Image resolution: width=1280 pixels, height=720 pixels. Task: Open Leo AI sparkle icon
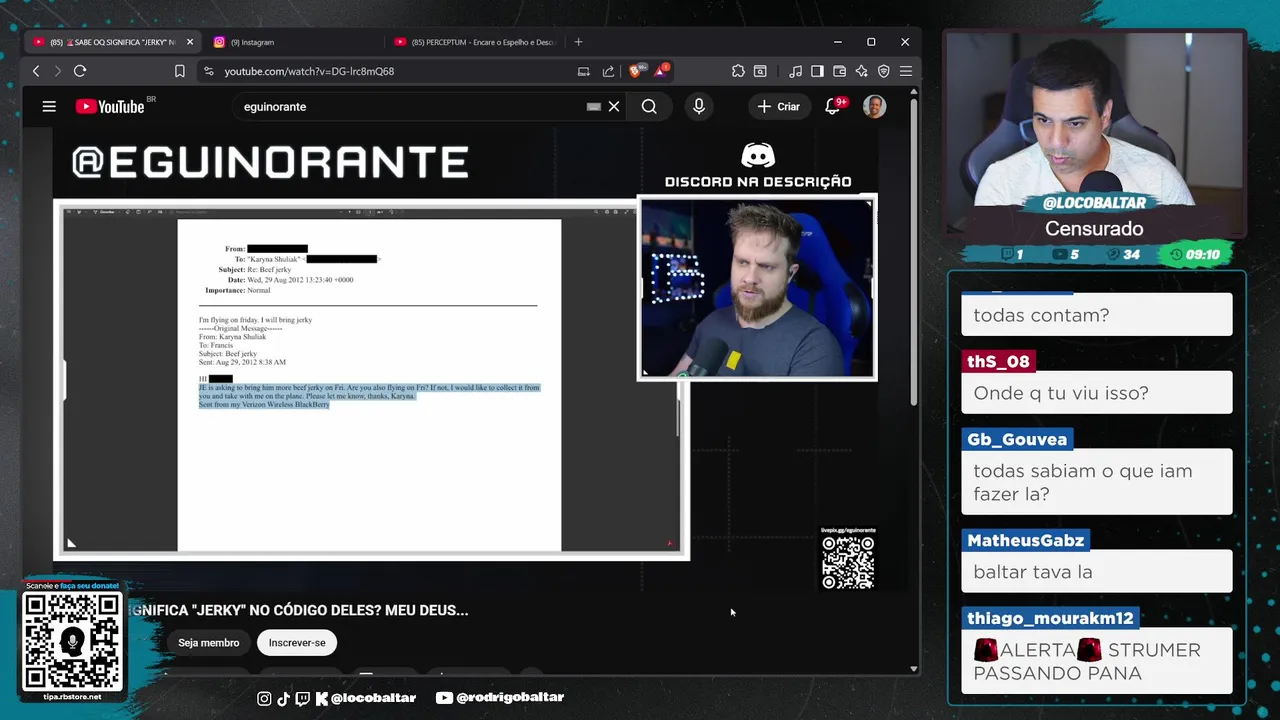pos(861,71)
